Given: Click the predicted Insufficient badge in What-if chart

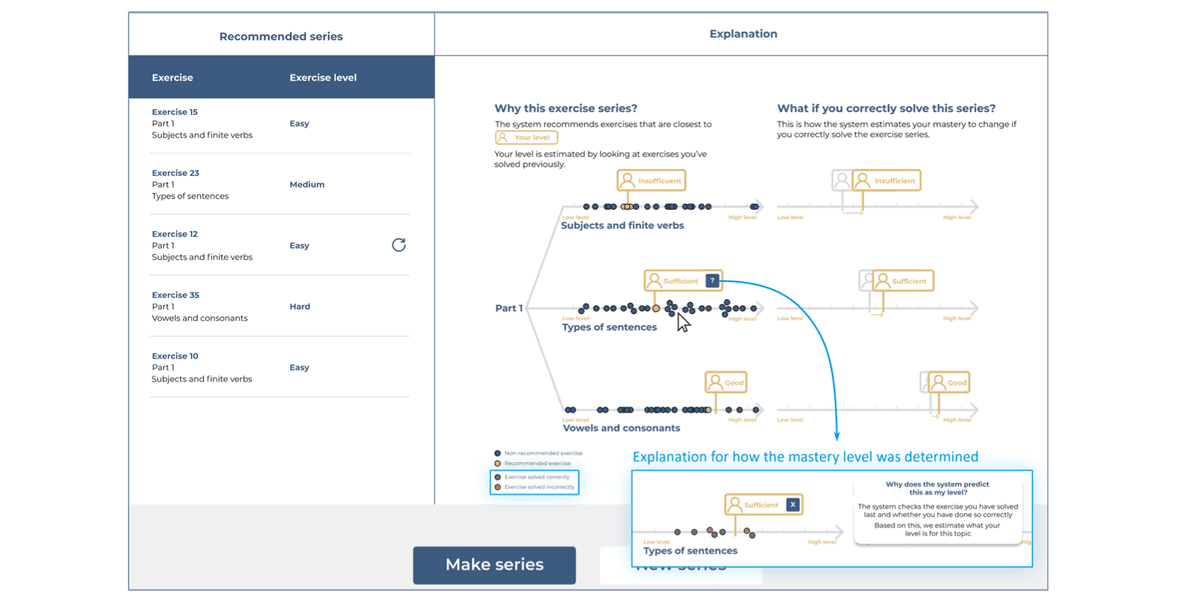Looking at the screenshot, I should (886, 181).
